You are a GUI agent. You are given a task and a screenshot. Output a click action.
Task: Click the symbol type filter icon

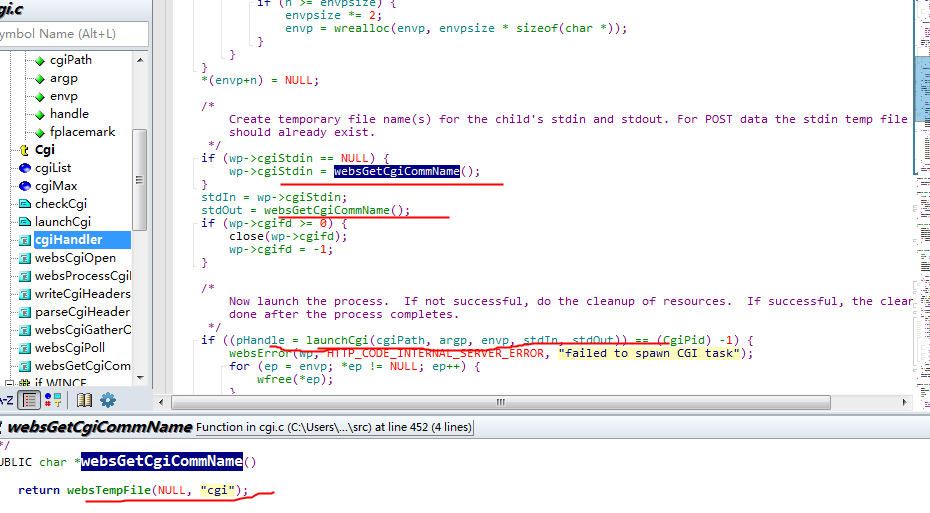(x=53, y=400)
